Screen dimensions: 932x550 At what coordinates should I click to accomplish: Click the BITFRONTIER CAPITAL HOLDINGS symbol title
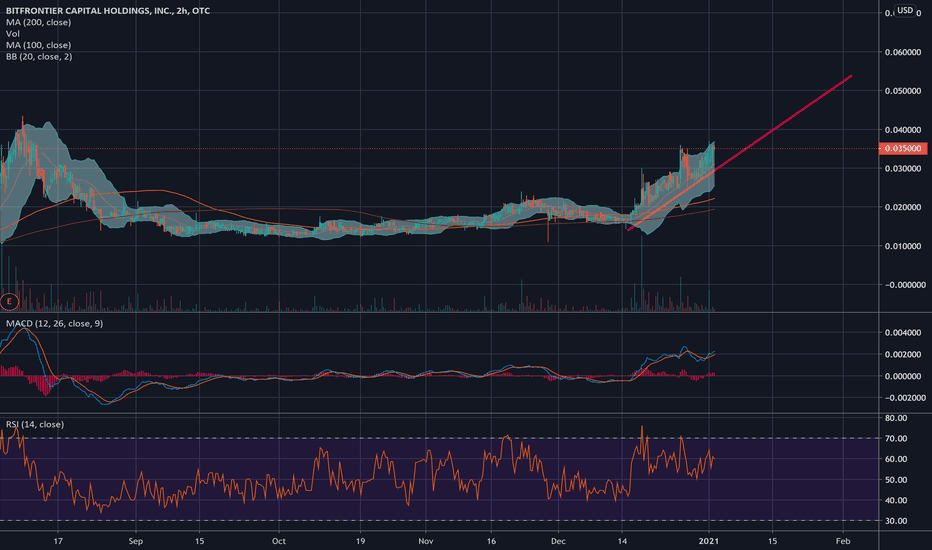click(108, 11)
